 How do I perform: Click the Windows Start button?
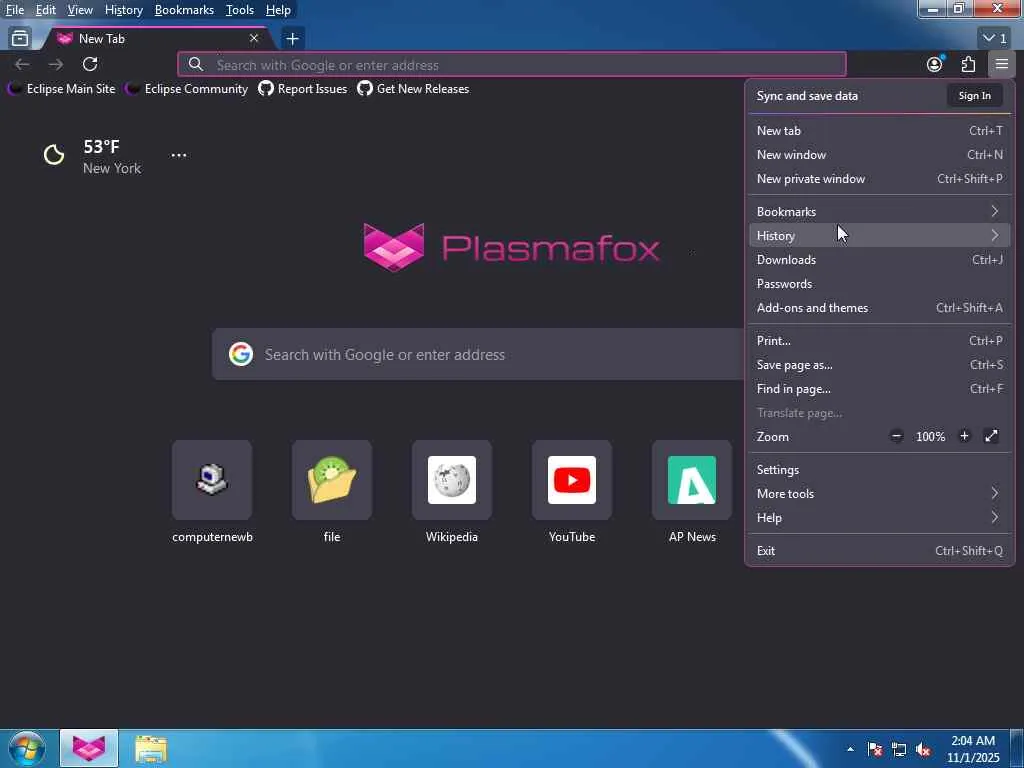pos(26,748)
